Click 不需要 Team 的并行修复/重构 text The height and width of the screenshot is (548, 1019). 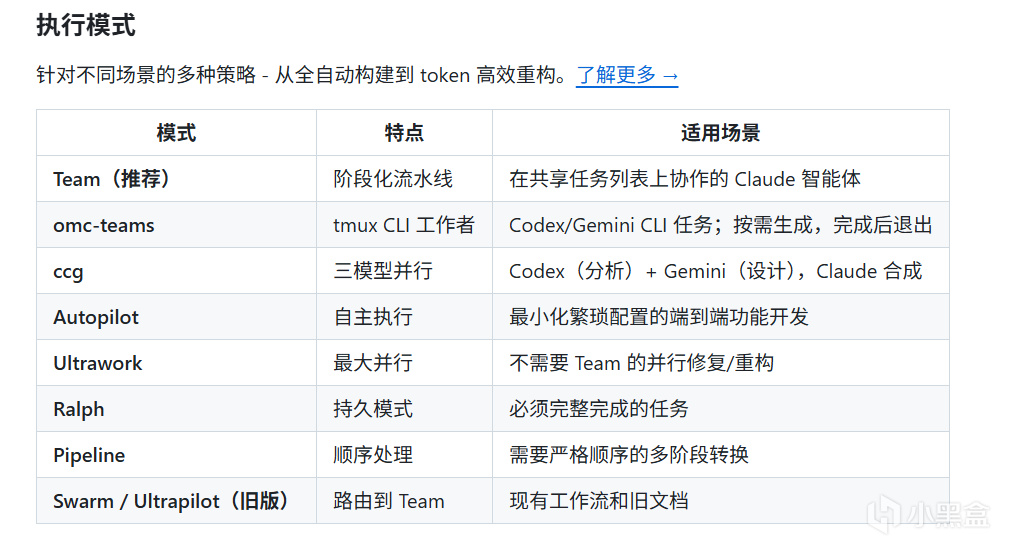pyautogui.click(x=641, y=363)
